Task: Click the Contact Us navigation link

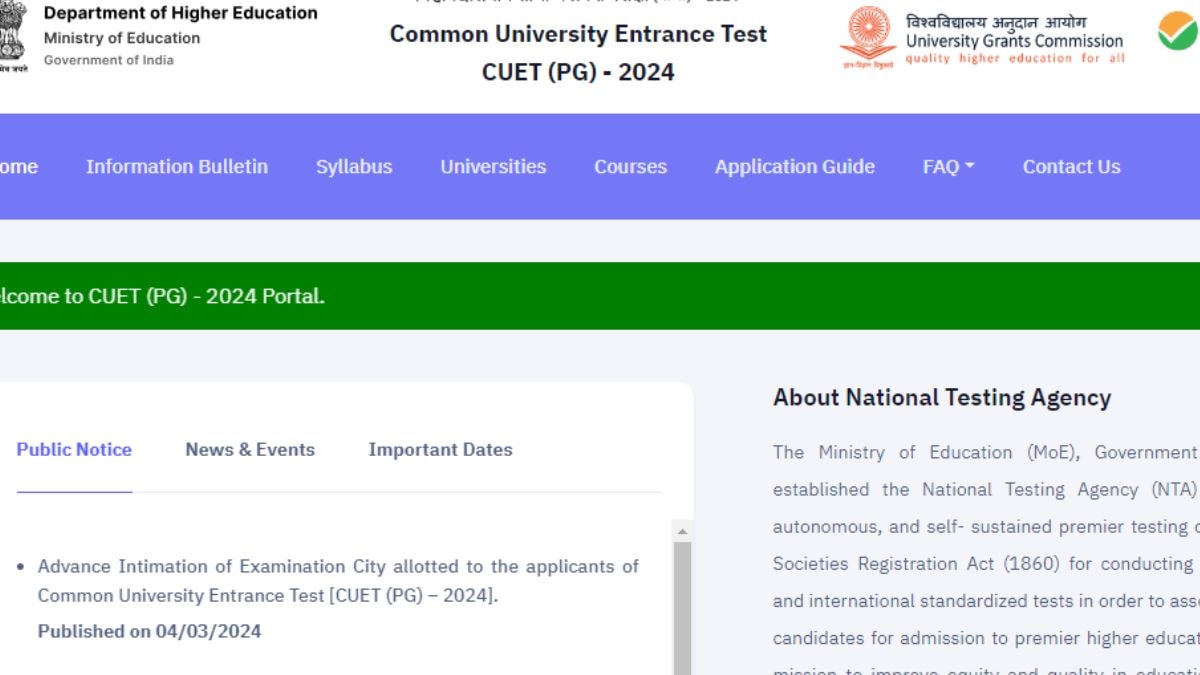Action: point(1071,166)
